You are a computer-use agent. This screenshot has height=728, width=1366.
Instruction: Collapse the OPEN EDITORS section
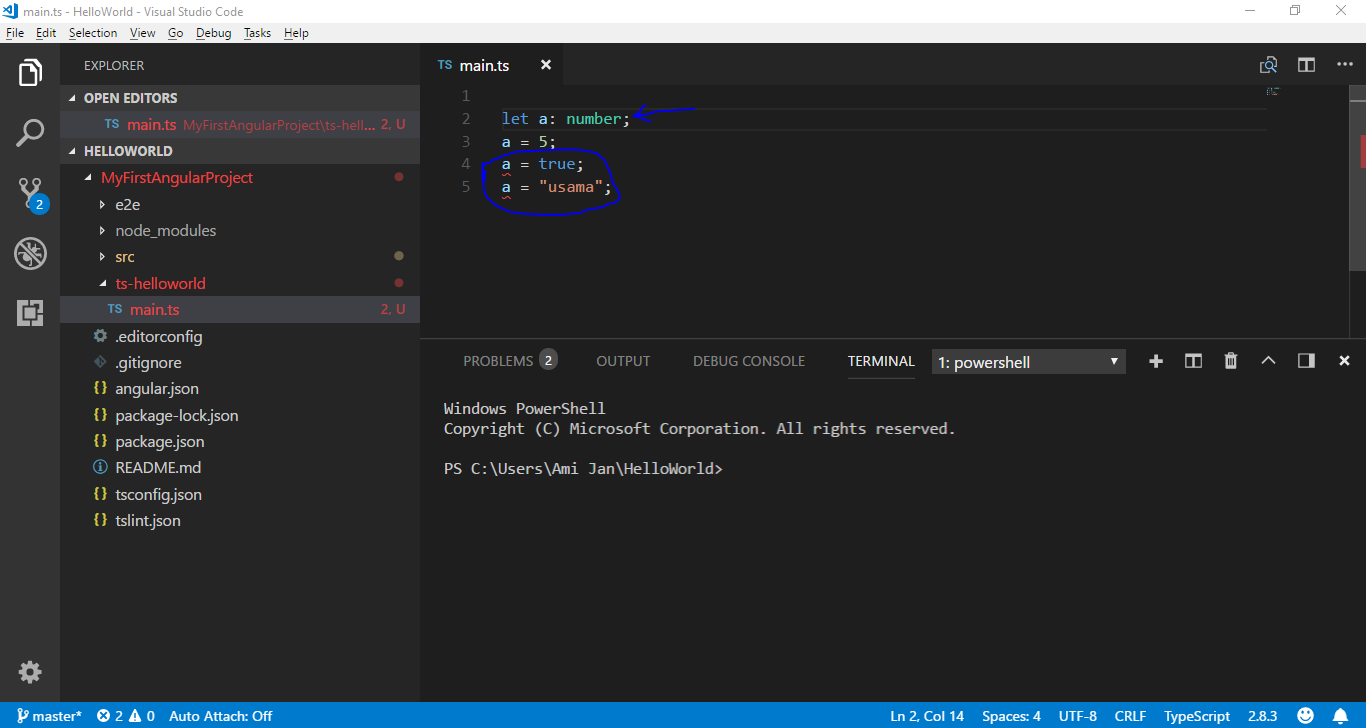coord(240,98)
